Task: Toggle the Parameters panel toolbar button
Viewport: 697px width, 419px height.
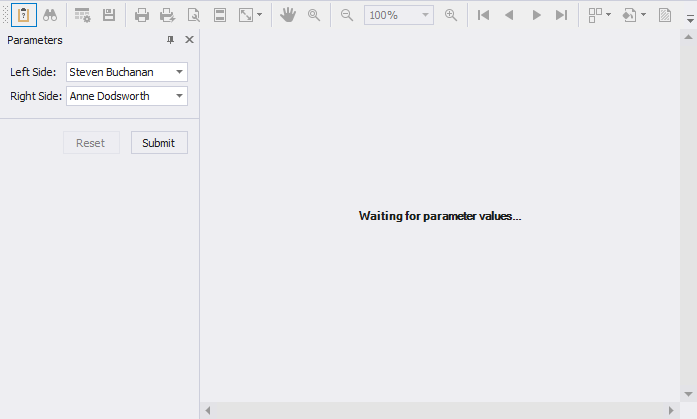Action: [23, 15]
